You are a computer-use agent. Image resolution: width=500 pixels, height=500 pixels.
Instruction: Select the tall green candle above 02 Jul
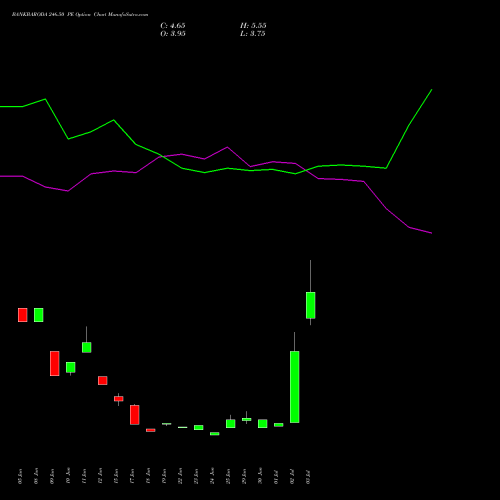pos(295,387)
